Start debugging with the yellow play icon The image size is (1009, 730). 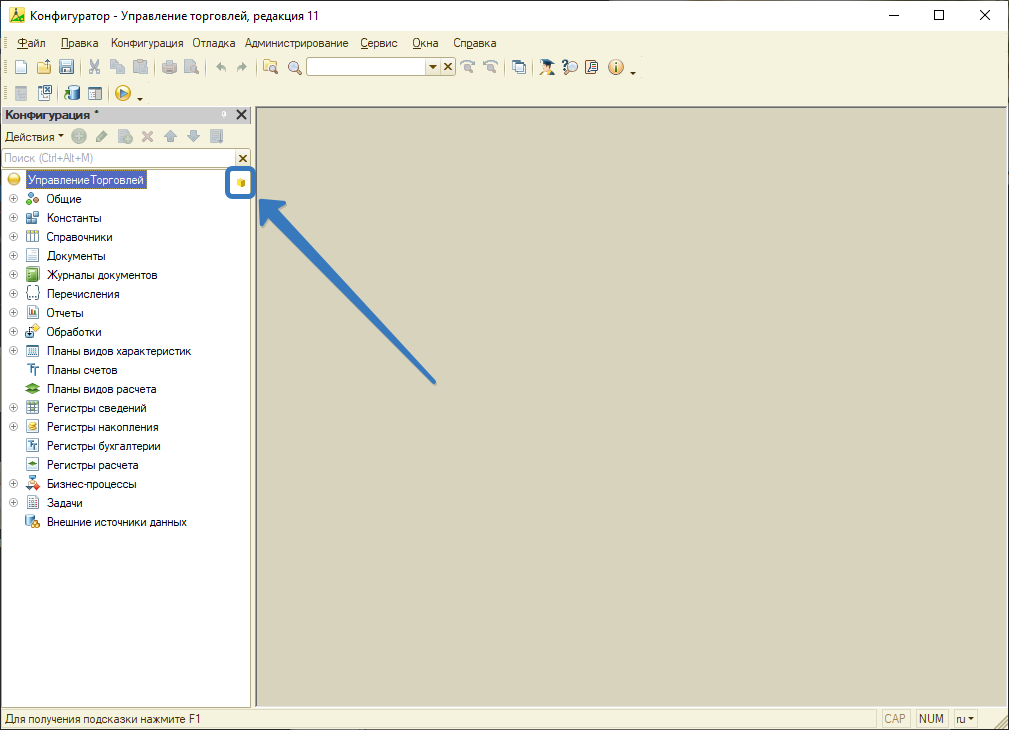tap(122, 93)
